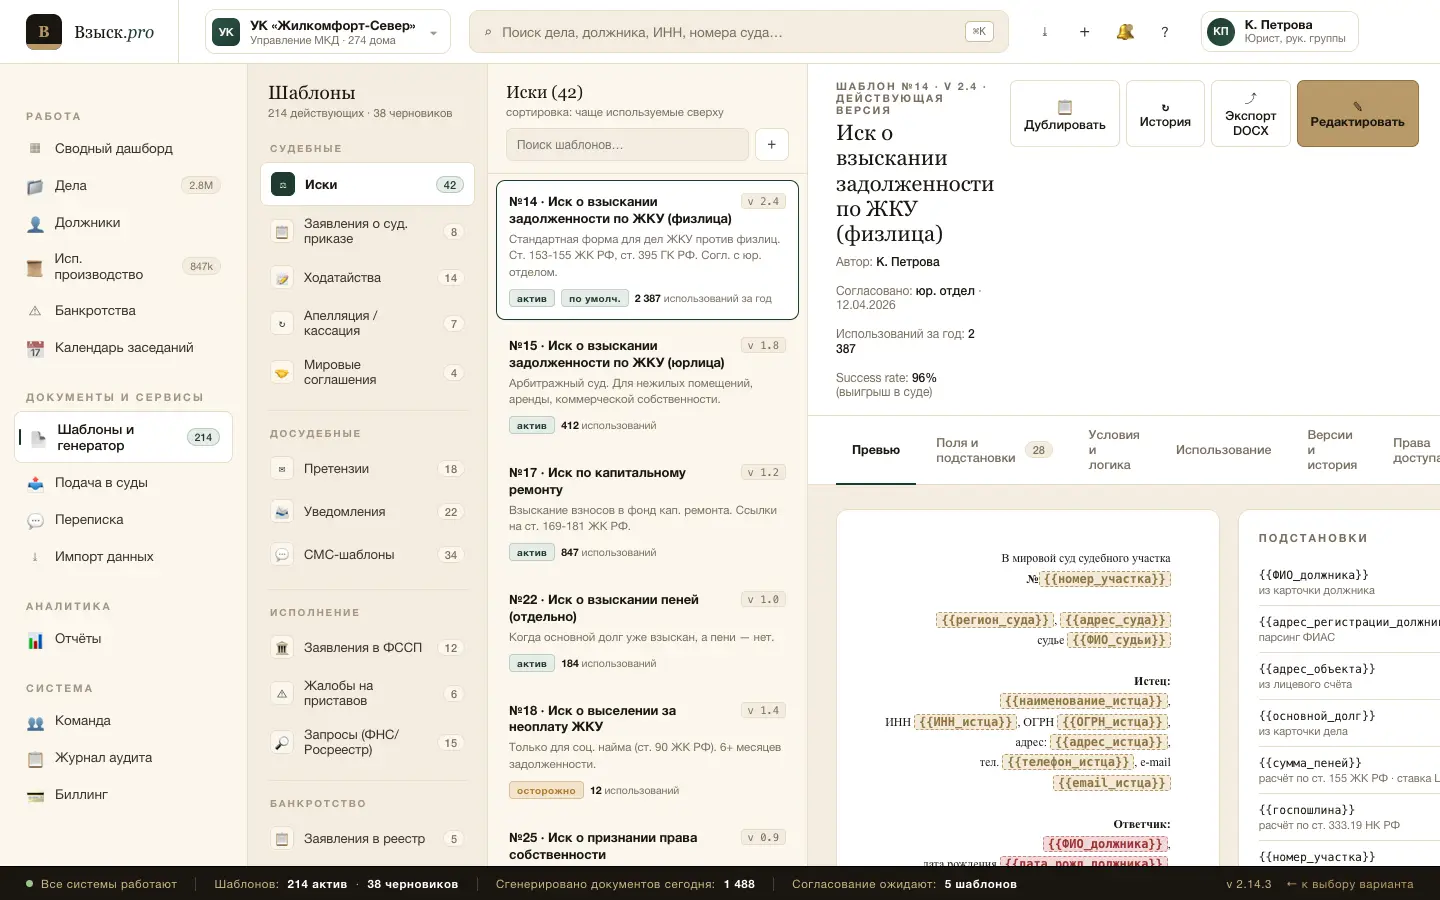Select the Иски template category
Screen dimensions: 1440x900
[368, 184]
